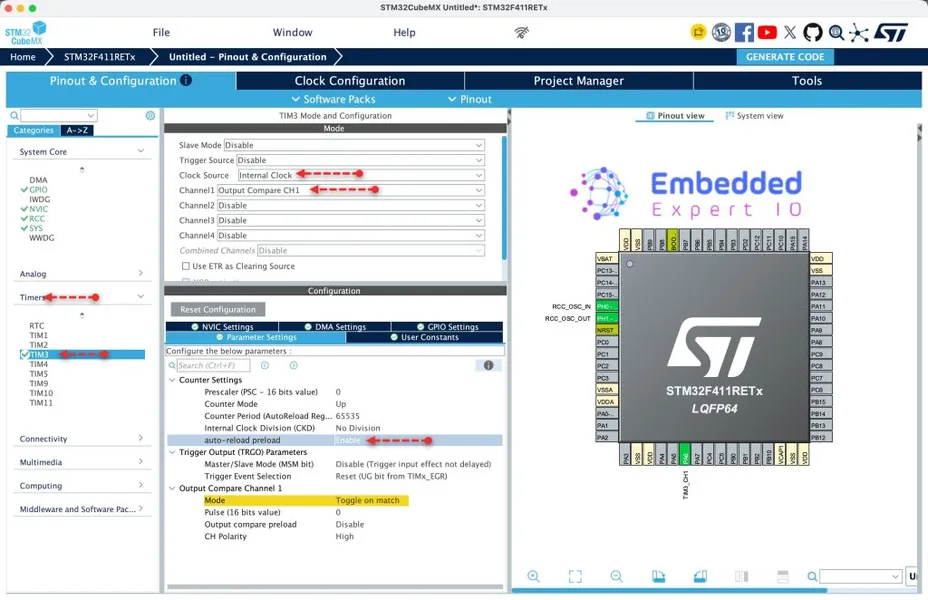Open the YouTube icon in the top bar

[767, 32]
